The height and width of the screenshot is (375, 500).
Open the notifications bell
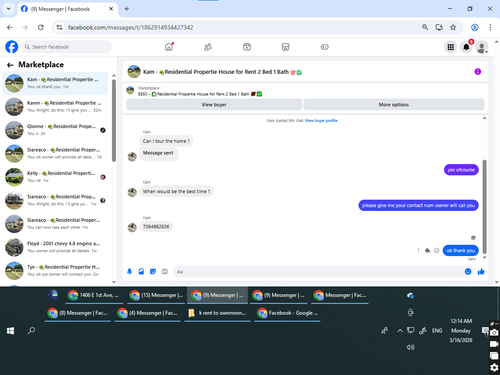point(466,47)
